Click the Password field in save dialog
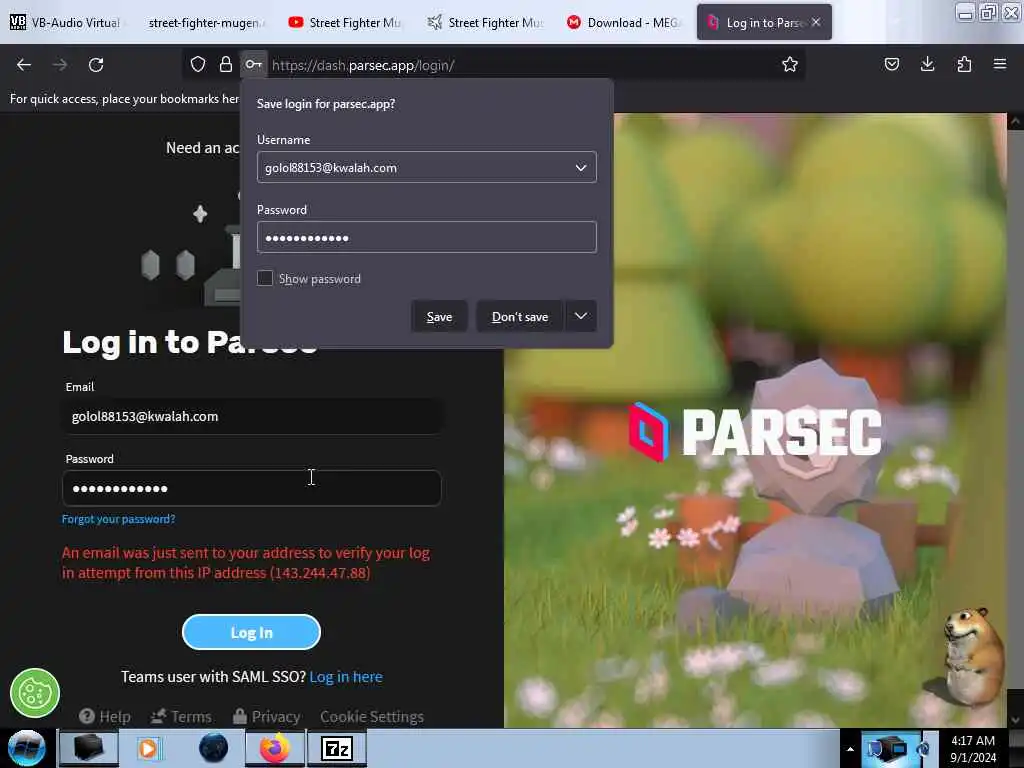The height and width of the screenshot is (768, 1024). [x=426, y=237]
